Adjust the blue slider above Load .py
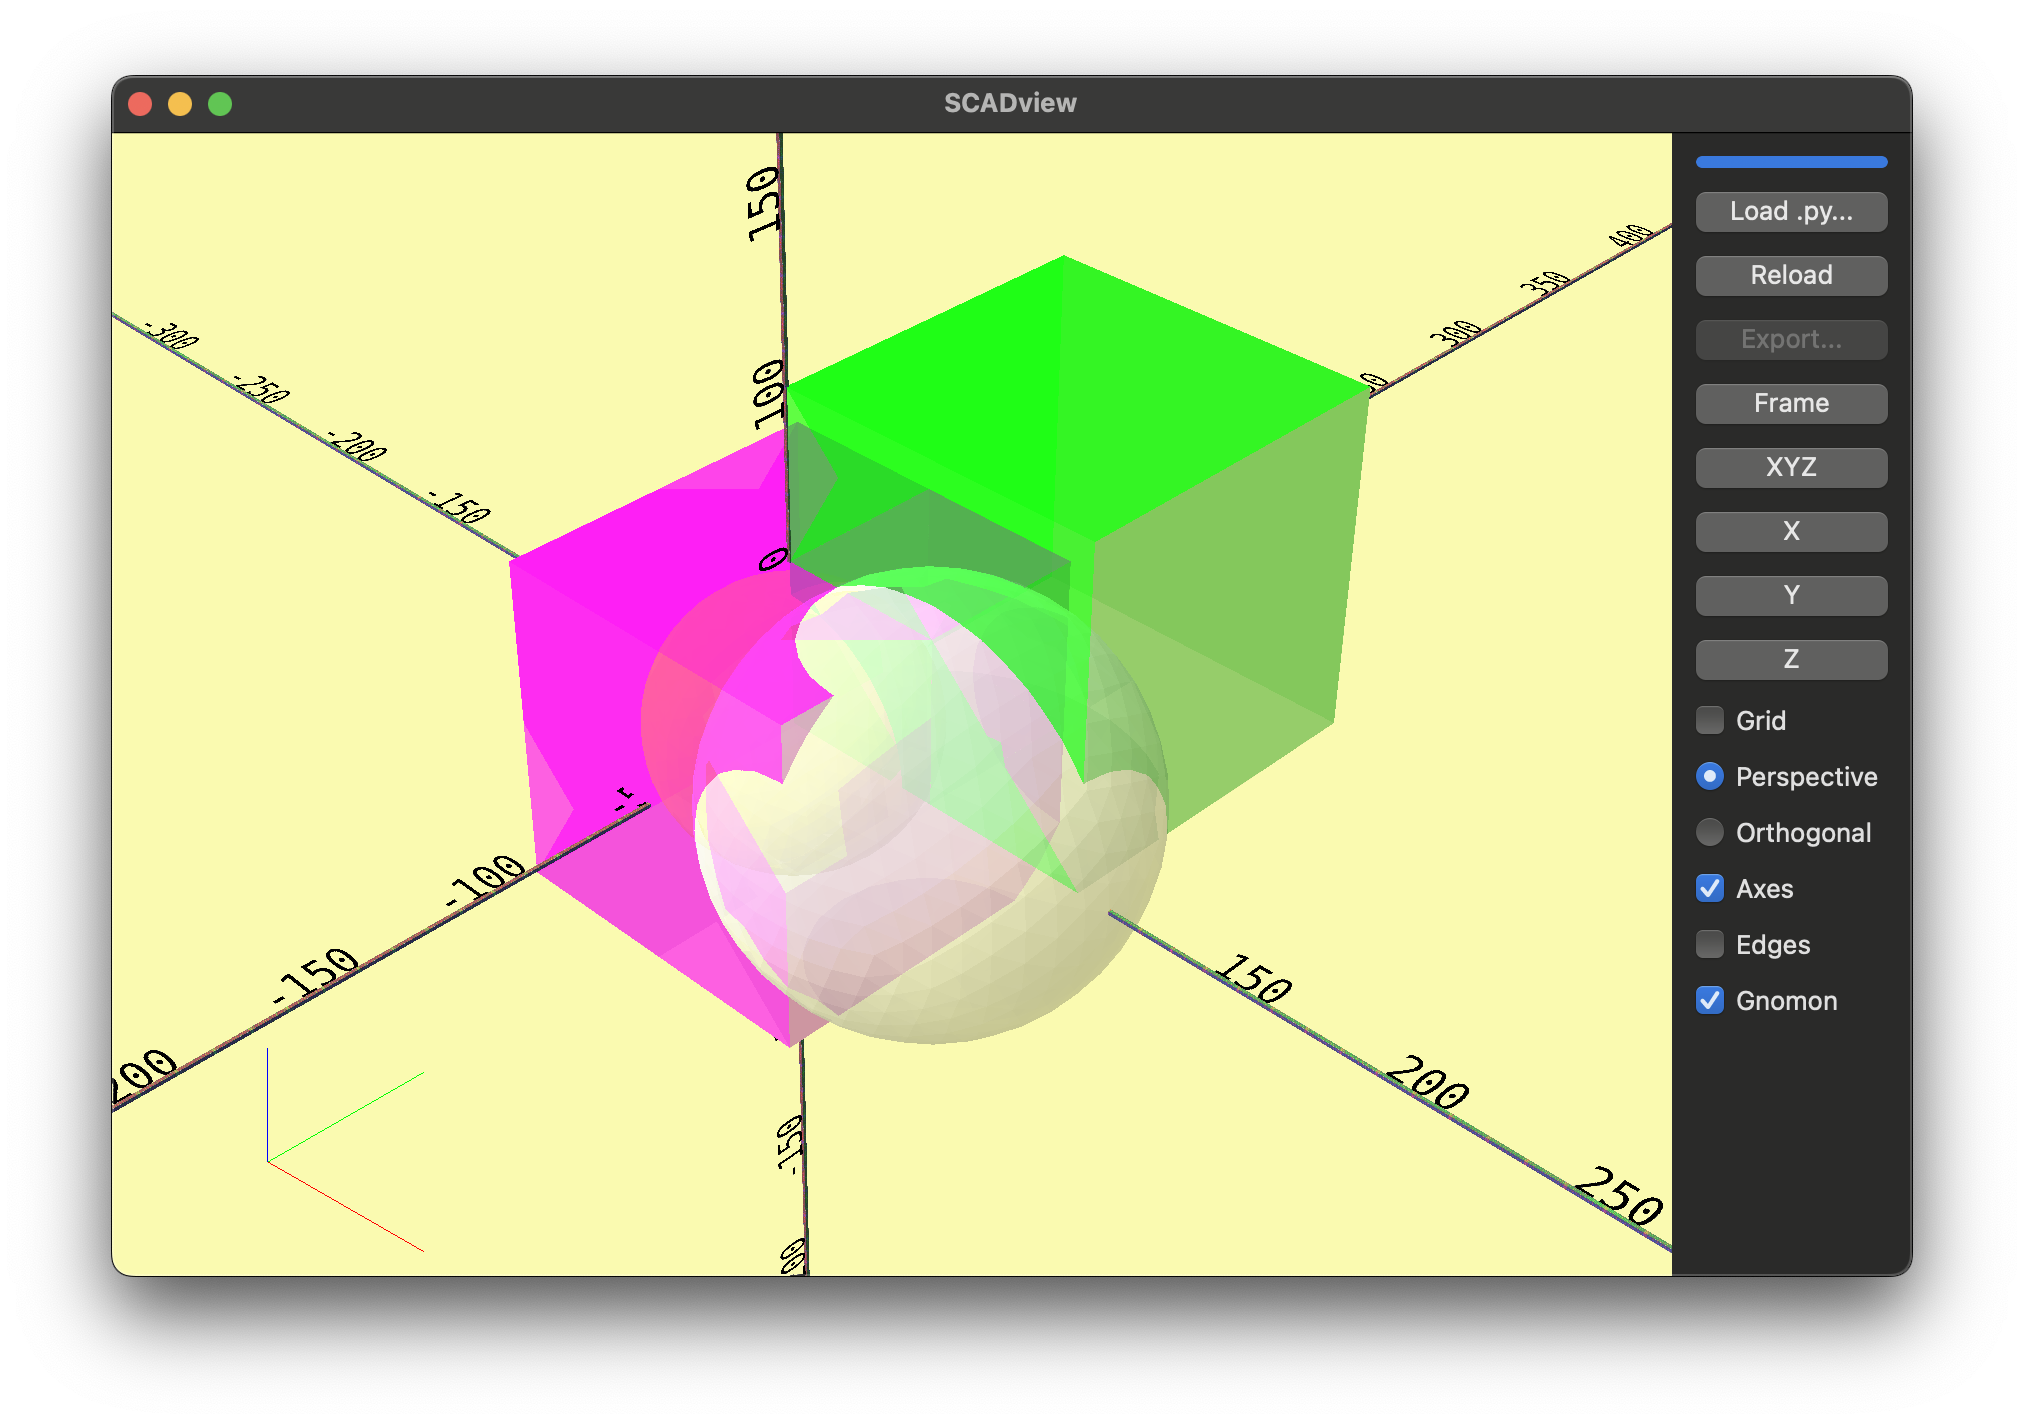This screenshot has width=2024, height=1424. 1790,162
